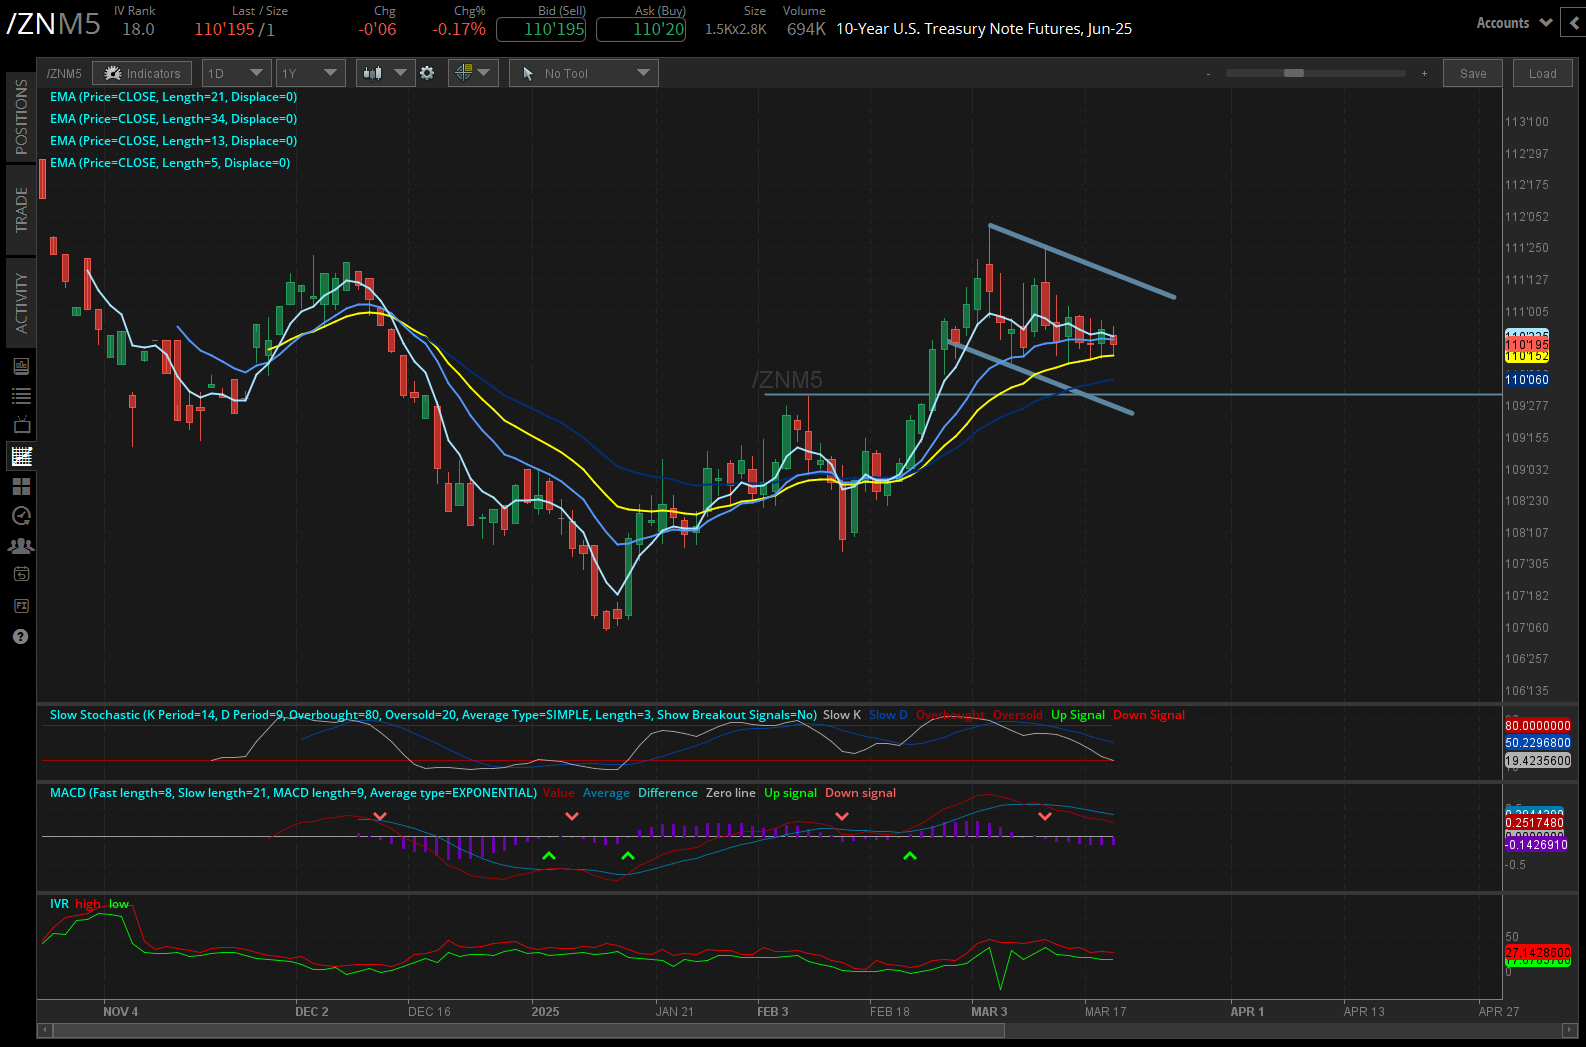The height and width of the screenshot is (1047, 1586).
Task: Open the TV live feed sidebar icon
Action: (21, 425)
